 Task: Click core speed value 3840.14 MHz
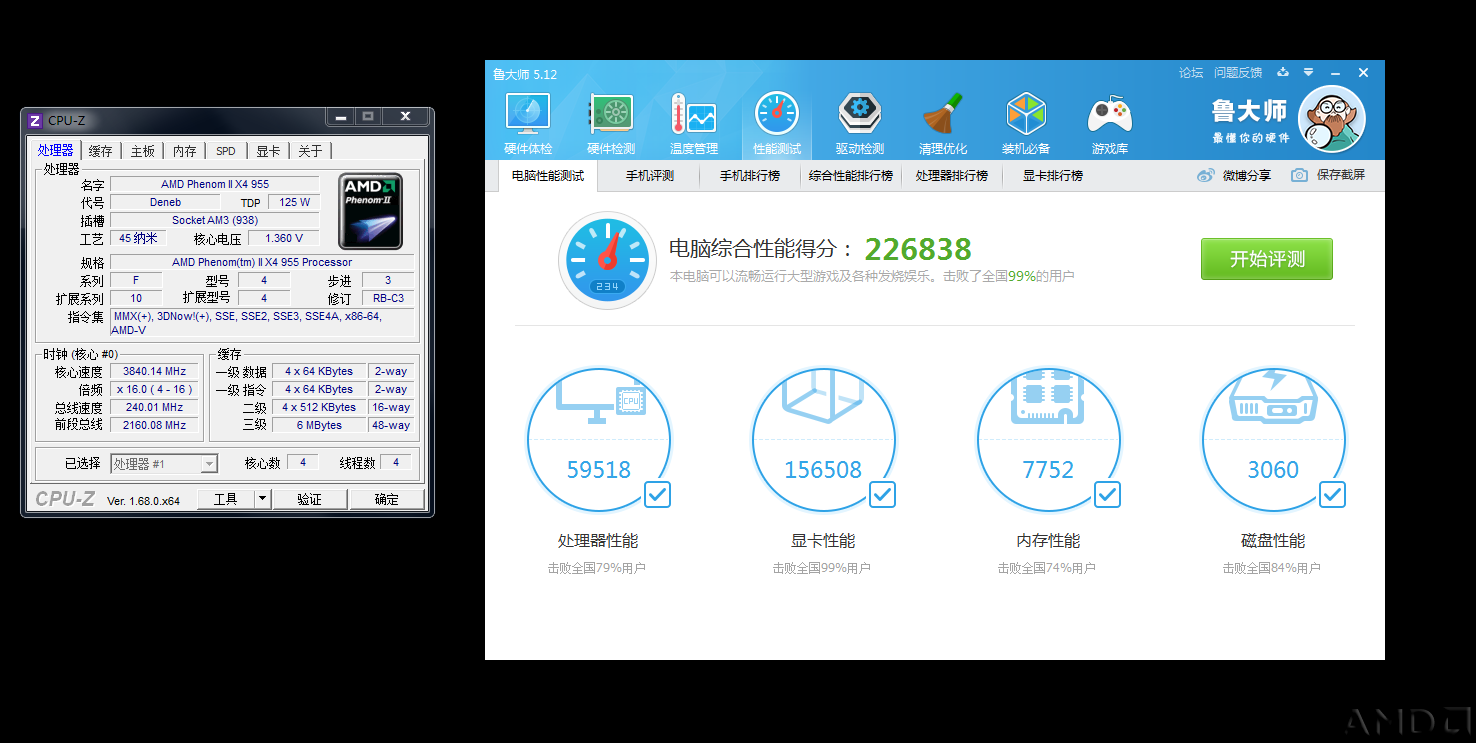(154, 371)
